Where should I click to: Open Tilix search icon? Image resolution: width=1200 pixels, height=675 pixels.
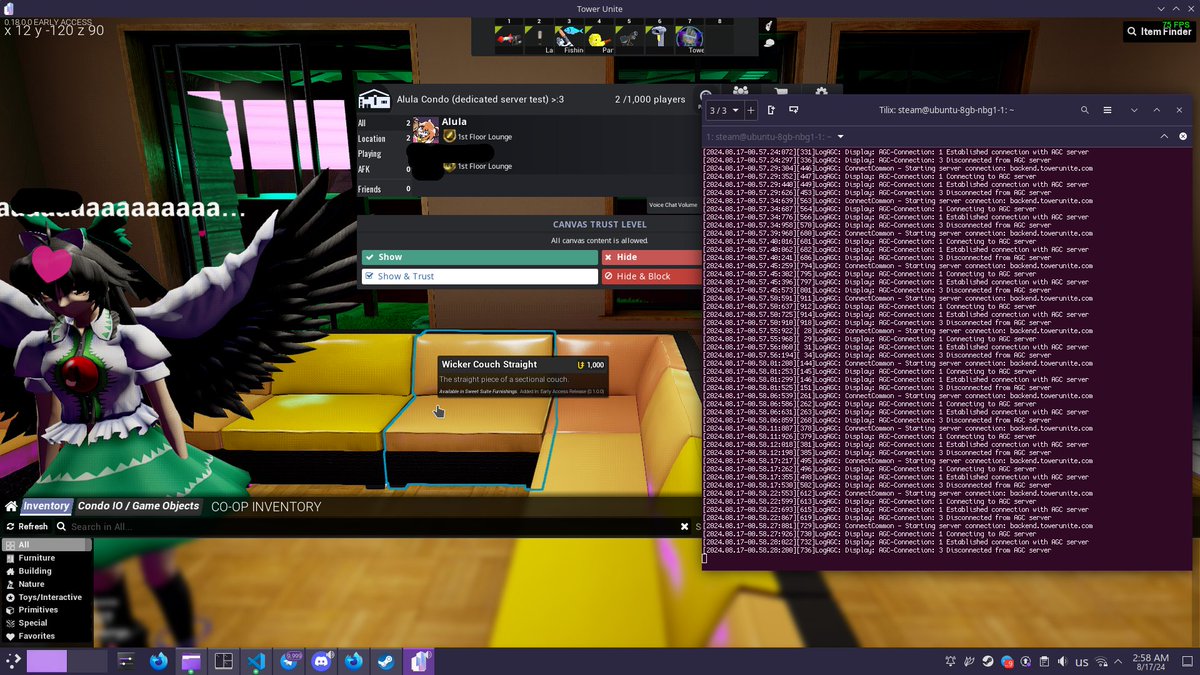click(1085, 110)
